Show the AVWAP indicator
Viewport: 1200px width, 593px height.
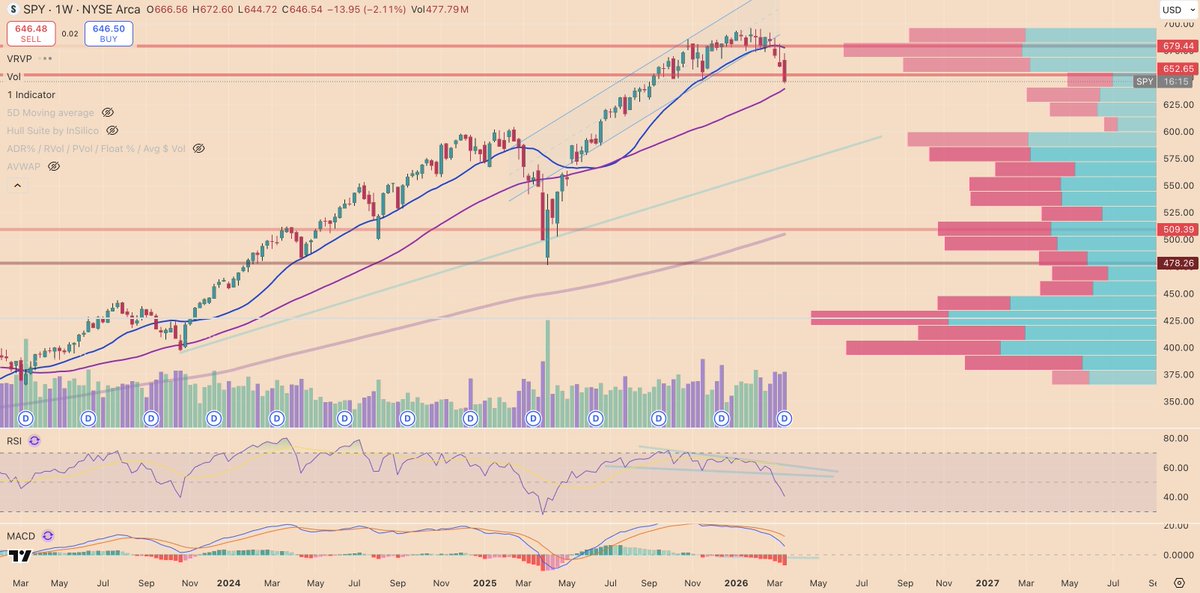coord(53,166)
